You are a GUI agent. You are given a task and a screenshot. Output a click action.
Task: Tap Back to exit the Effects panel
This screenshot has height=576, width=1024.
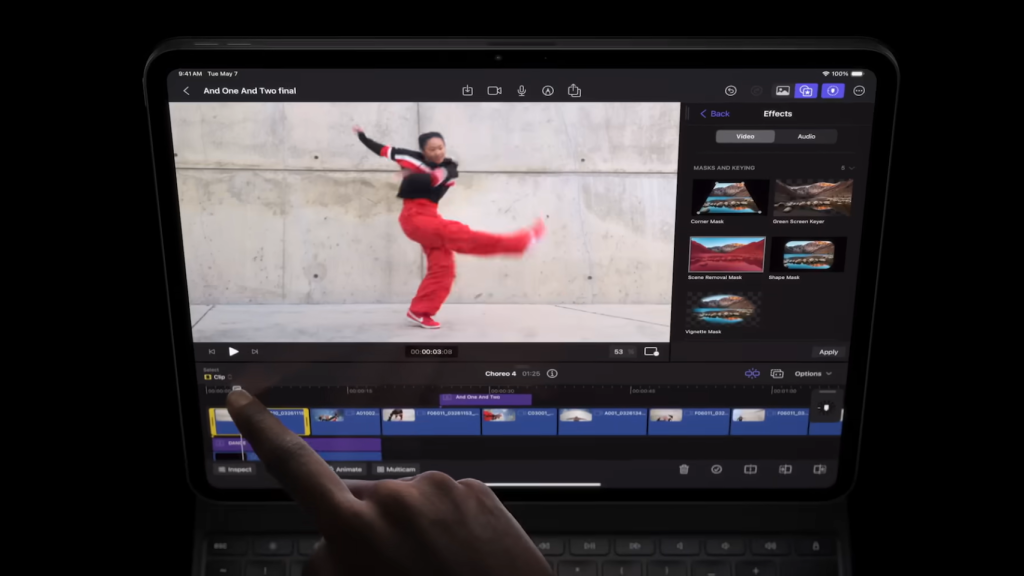714,113
